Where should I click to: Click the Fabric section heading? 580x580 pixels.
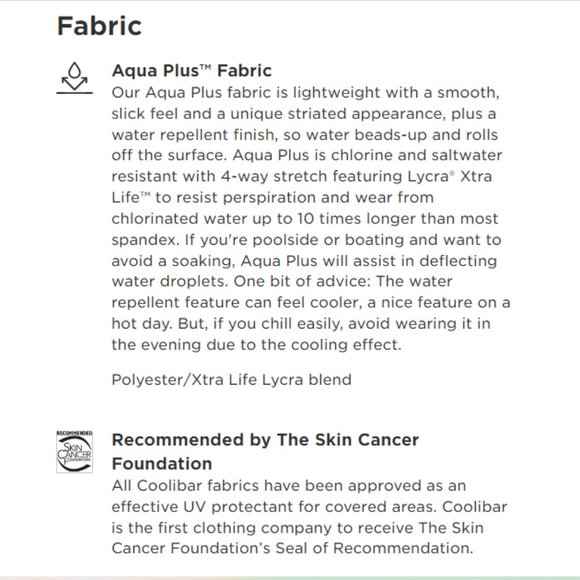(99, 26)
